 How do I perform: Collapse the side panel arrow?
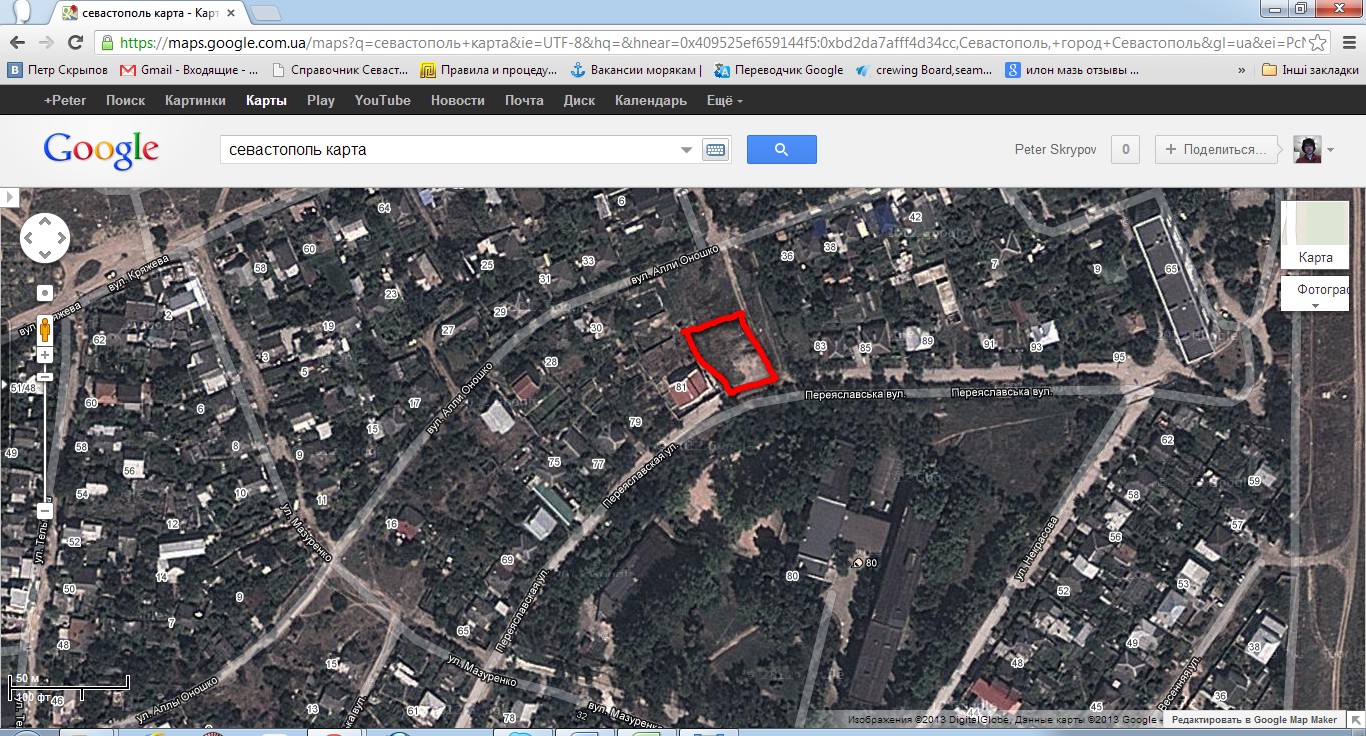pyautogui.click(x=10, y=198)
